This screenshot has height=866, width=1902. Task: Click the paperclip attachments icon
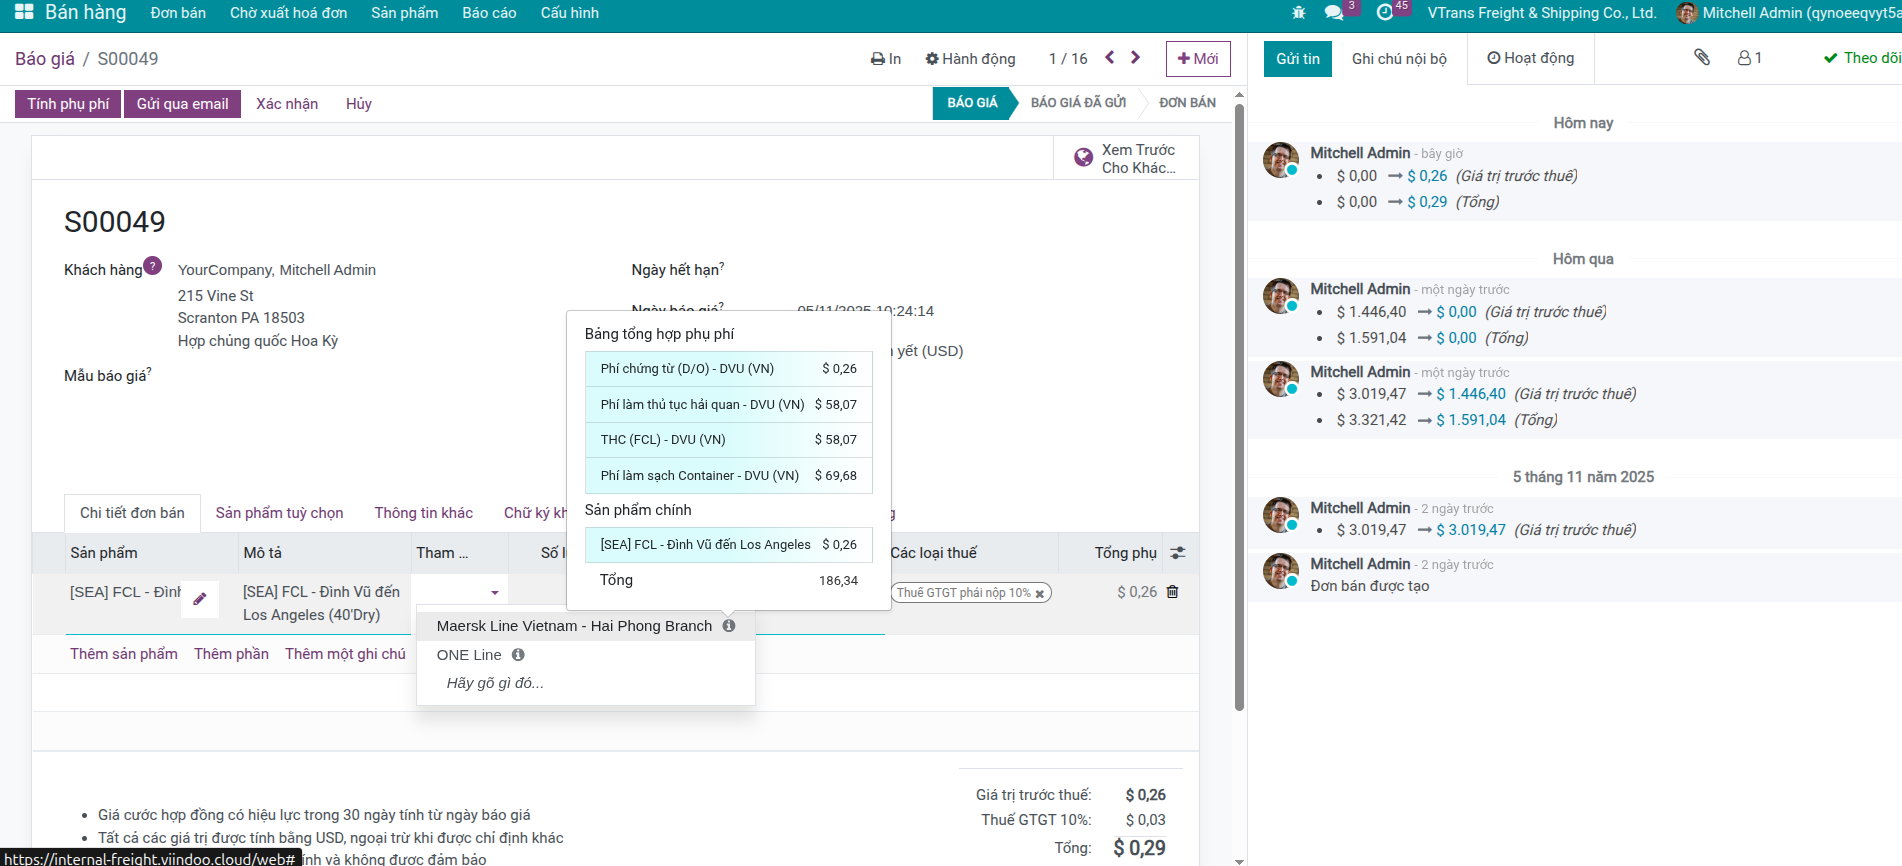pyautogui.click(x=1701, y=58)
